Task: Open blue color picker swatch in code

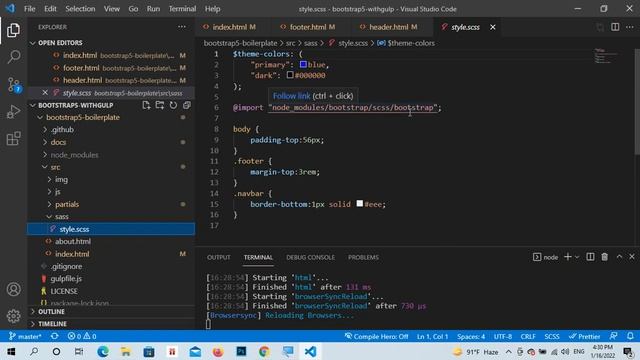Action: point(303,64)
